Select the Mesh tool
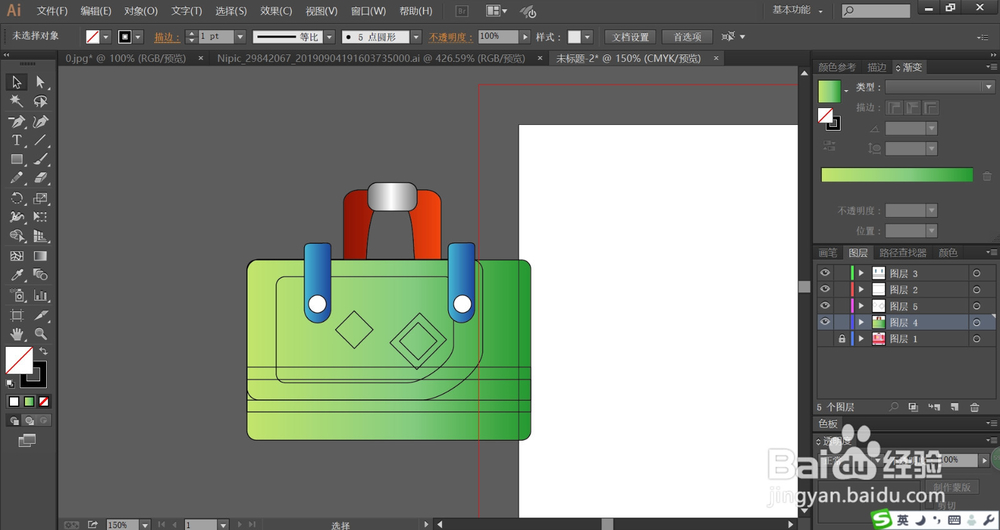This screenshot has height=530, width=1000. pos(17,256)
